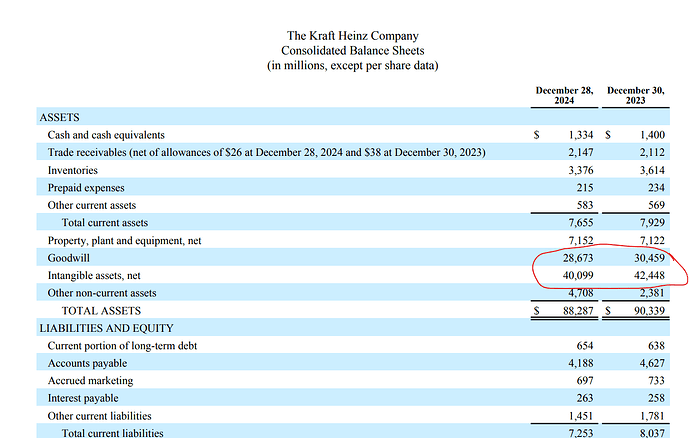
Task: Select total current liabilities value 8,037
Action: pyautogui.click(x=652, y=433)
